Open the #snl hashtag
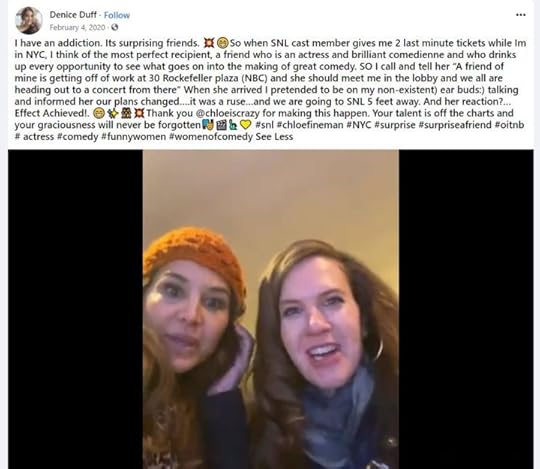This screenshot has height=469, width=540. point(264,125)
